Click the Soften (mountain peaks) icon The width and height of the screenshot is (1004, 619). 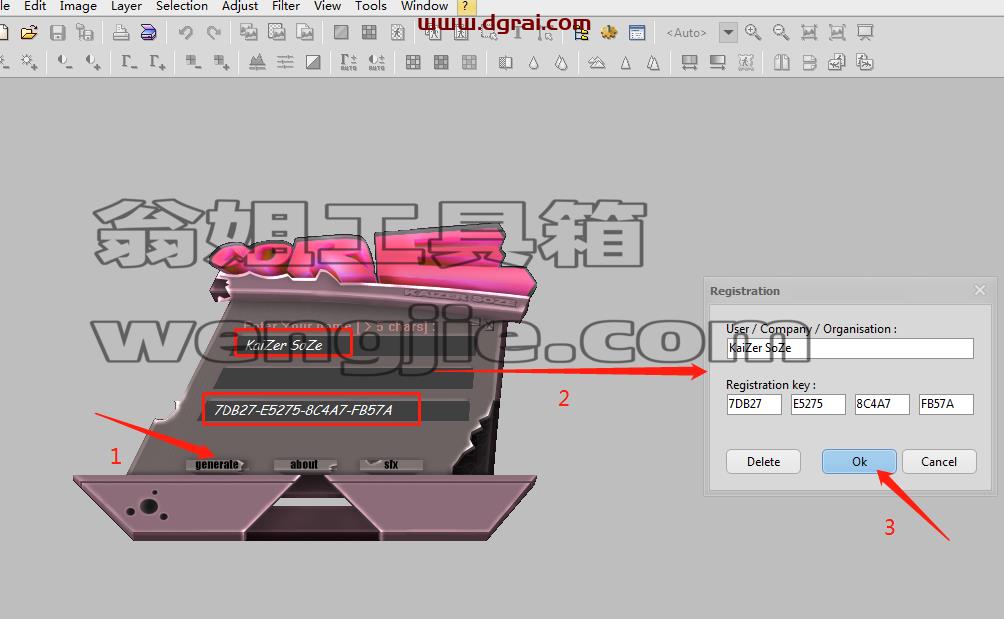click(597, 62)
